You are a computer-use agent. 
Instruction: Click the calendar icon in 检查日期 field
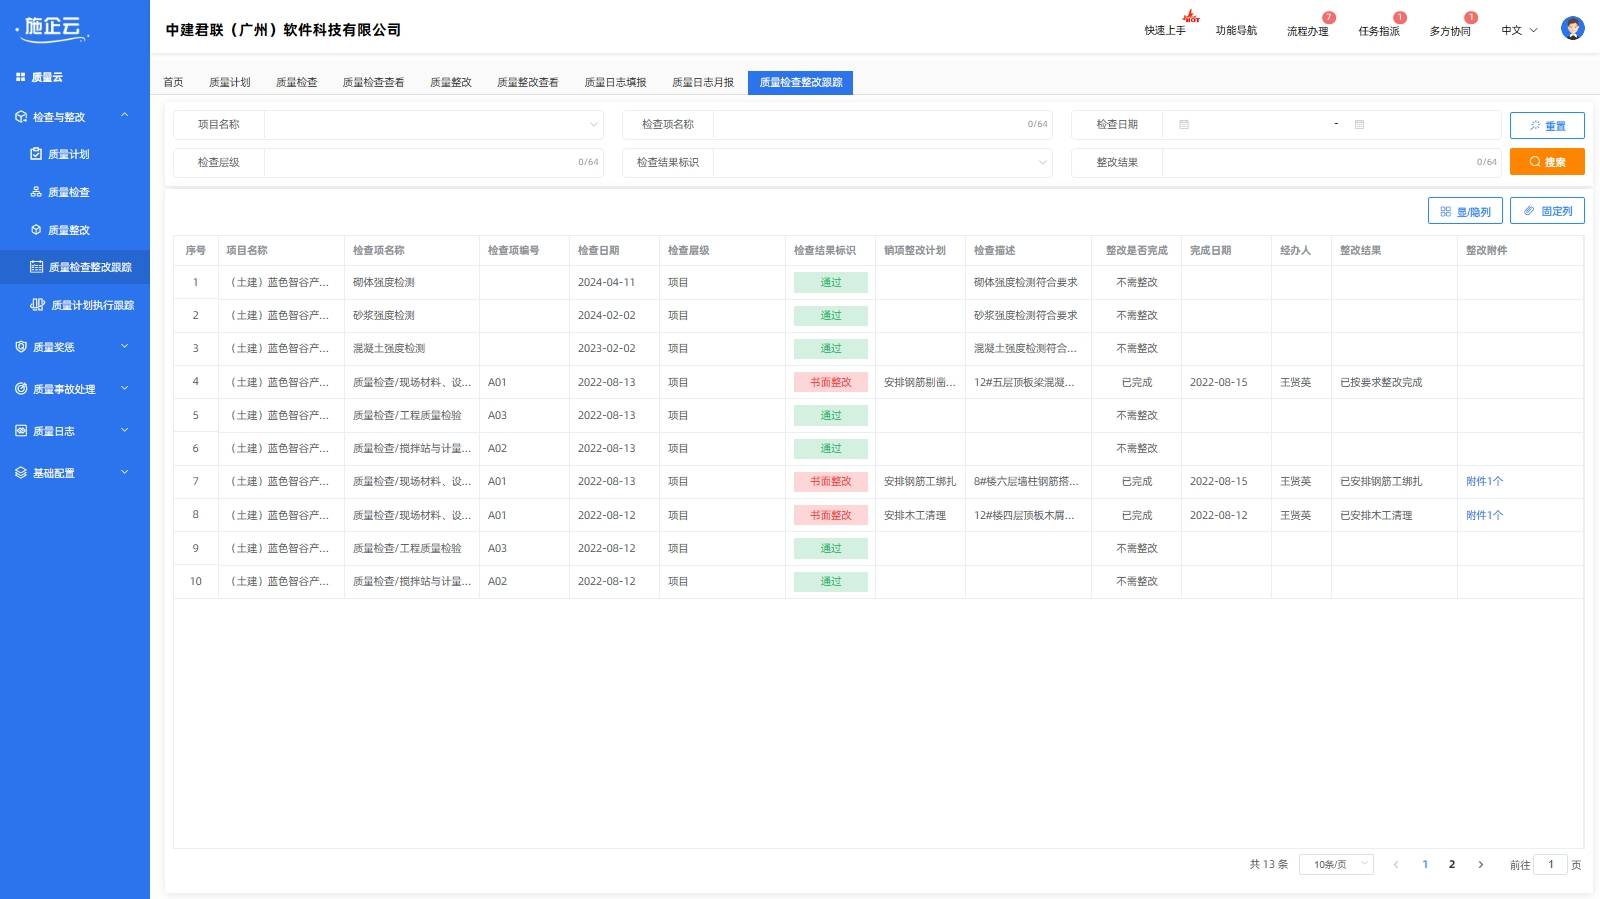click(1184, 125)
